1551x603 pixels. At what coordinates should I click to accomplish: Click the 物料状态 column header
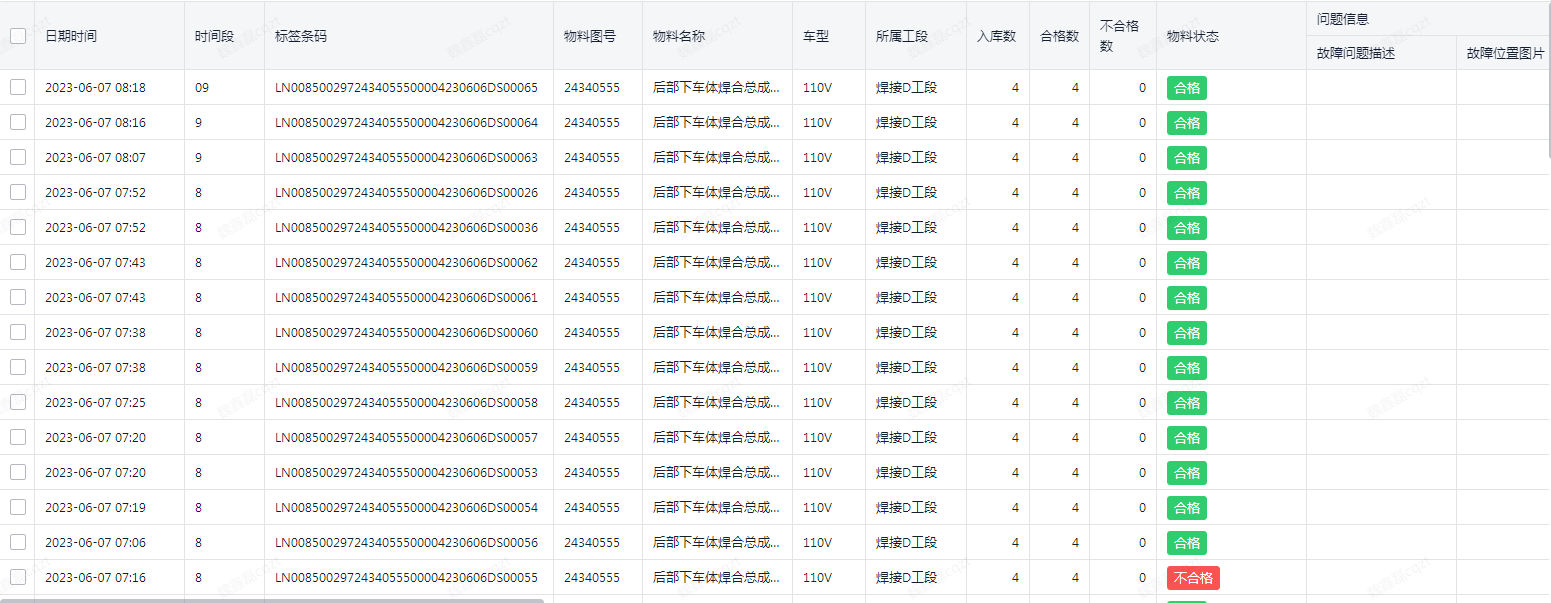(1192, 36)
